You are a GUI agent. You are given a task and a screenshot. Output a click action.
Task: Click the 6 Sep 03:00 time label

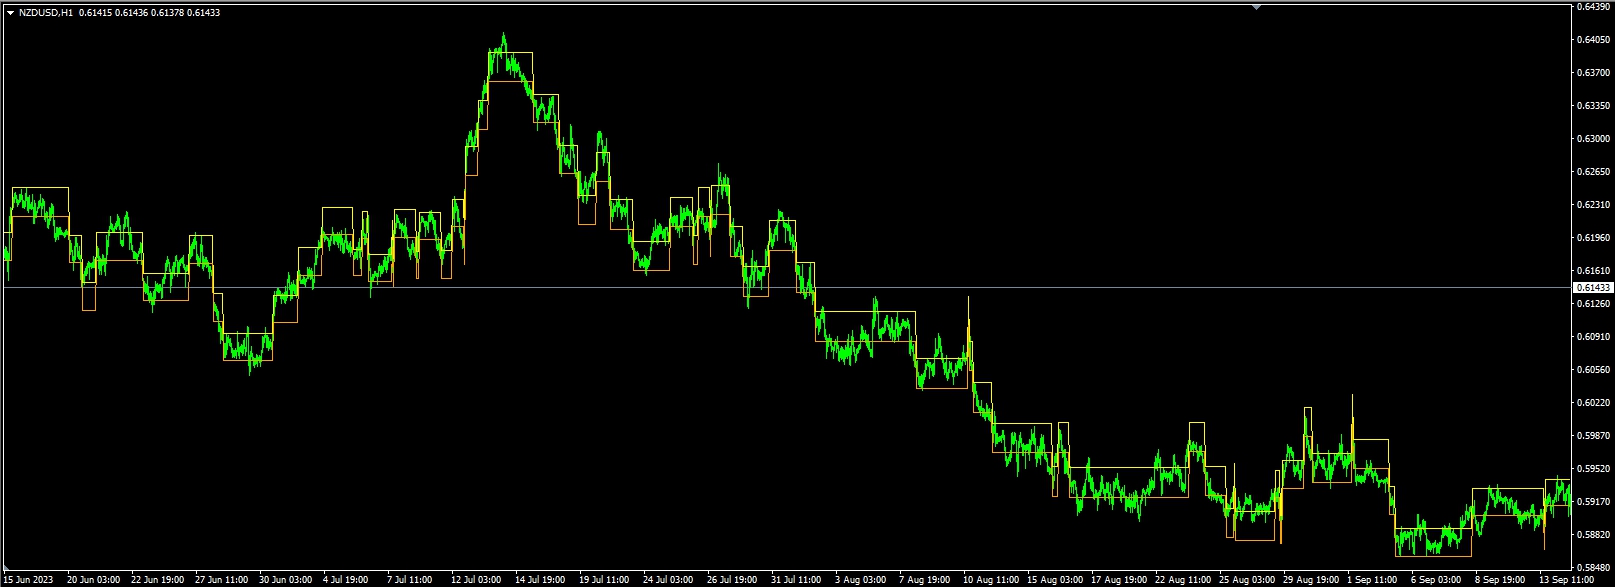(1435, 579)
